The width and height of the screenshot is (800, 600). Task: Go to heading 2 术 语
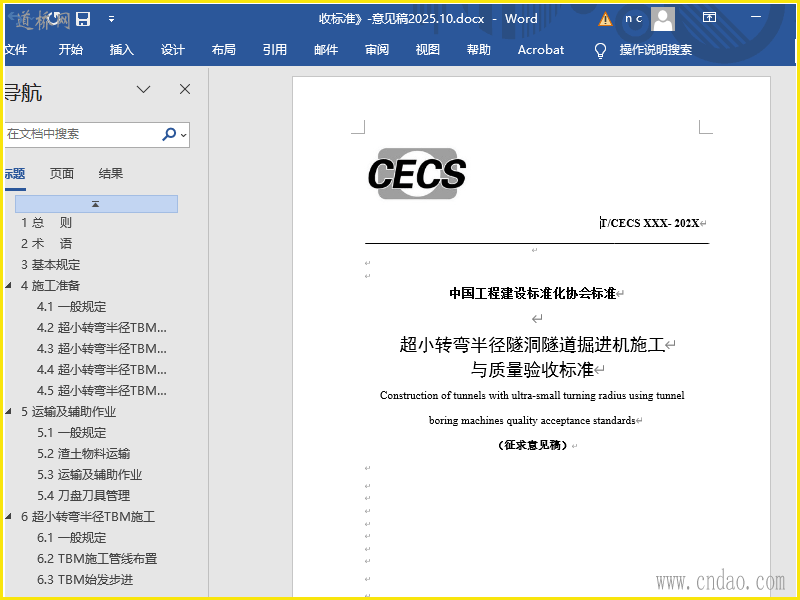pyautogui.click(x=46, y=243)
